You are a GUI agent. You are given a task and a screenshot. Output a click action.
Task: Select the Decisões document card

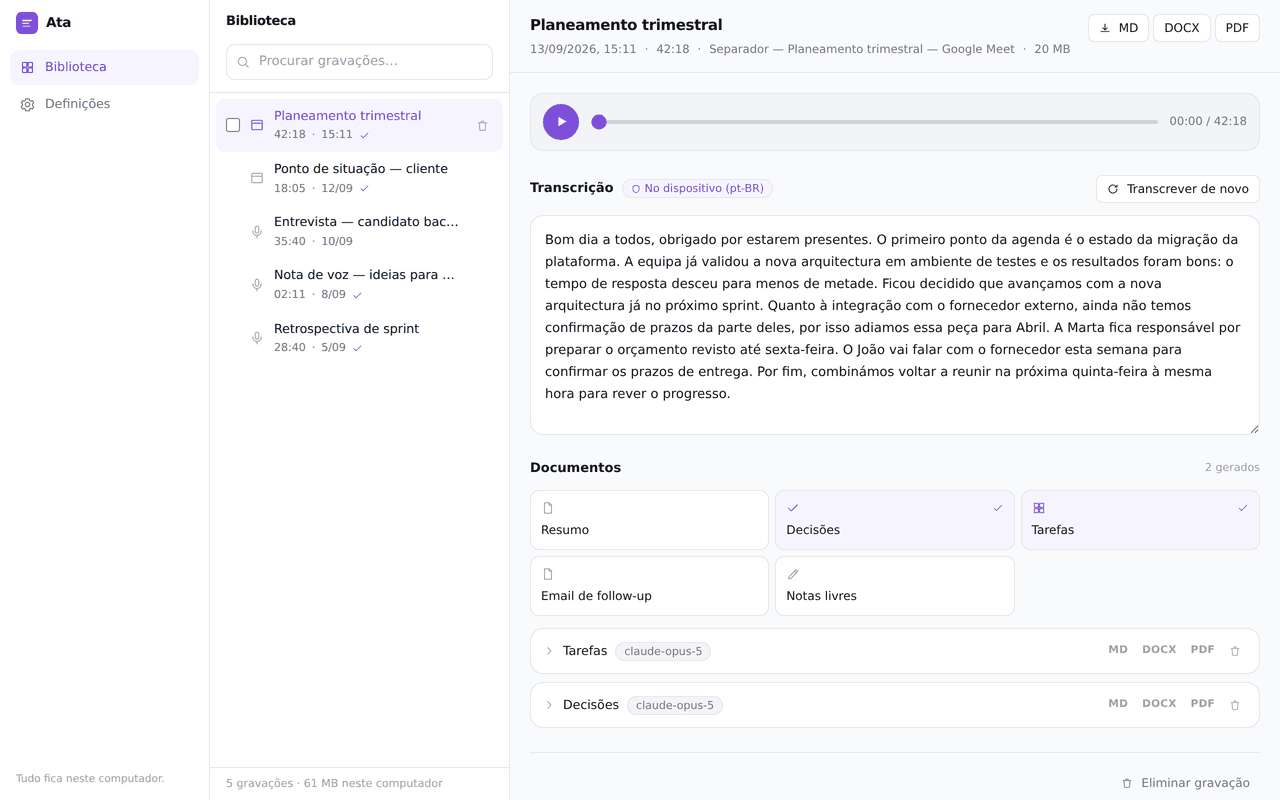[894, 519]
